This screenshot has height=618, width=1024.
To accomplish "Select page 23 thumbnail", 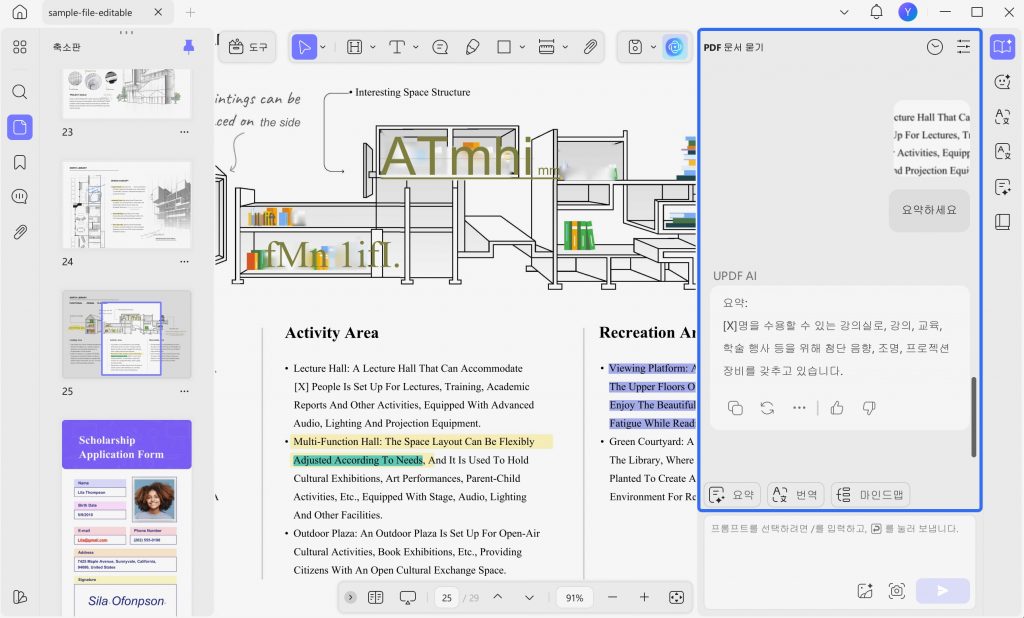I will [x=127, y=93].
